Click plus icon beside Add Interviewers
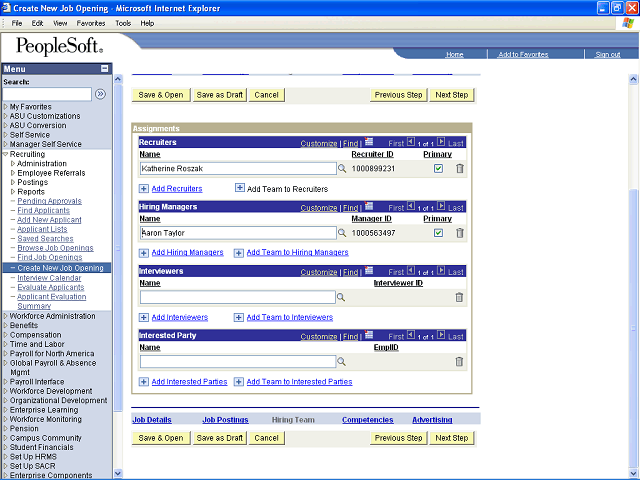Image resolution: width=640 pixels, height=480 pixels. point(144,318)
